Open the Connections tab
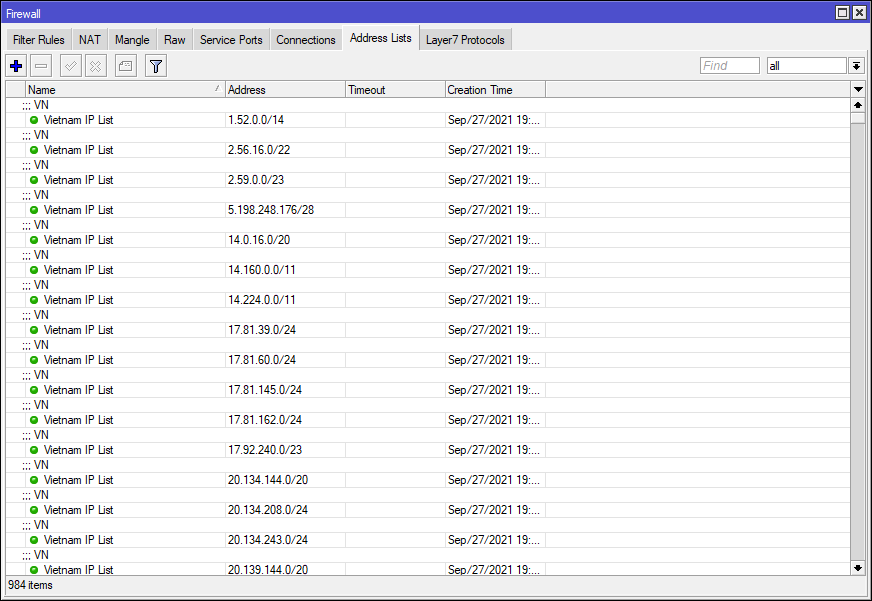 pos(306,40)
